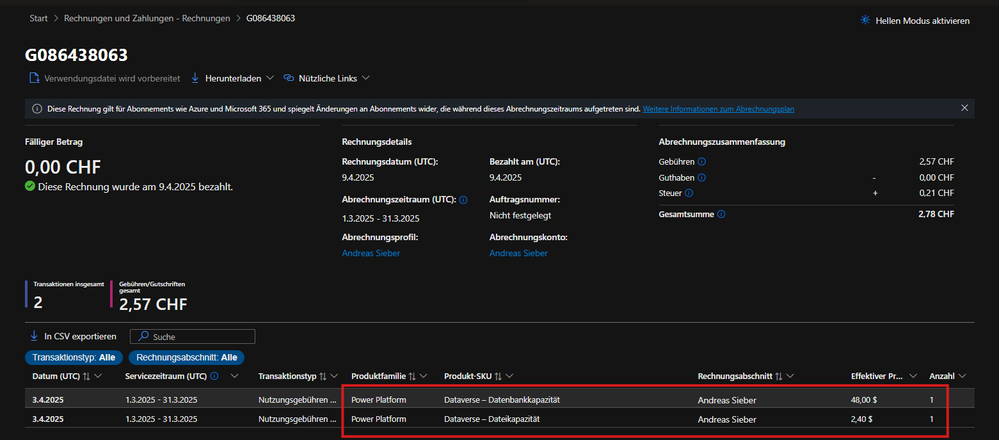Open Rechnungen und Zahlungen - Rechnungen breadcrumb

click(x=147, y=18)
